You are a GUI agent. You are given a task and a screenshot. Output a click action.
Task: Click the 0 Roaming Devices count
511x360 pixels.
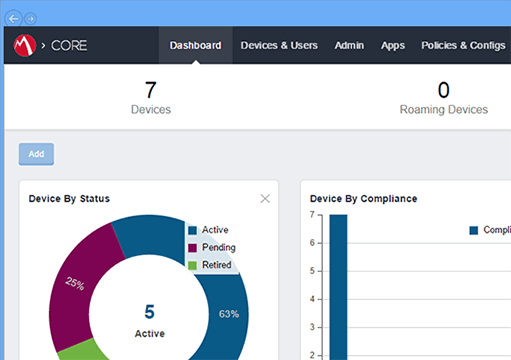pyautogui.click(x=444, y=97)
